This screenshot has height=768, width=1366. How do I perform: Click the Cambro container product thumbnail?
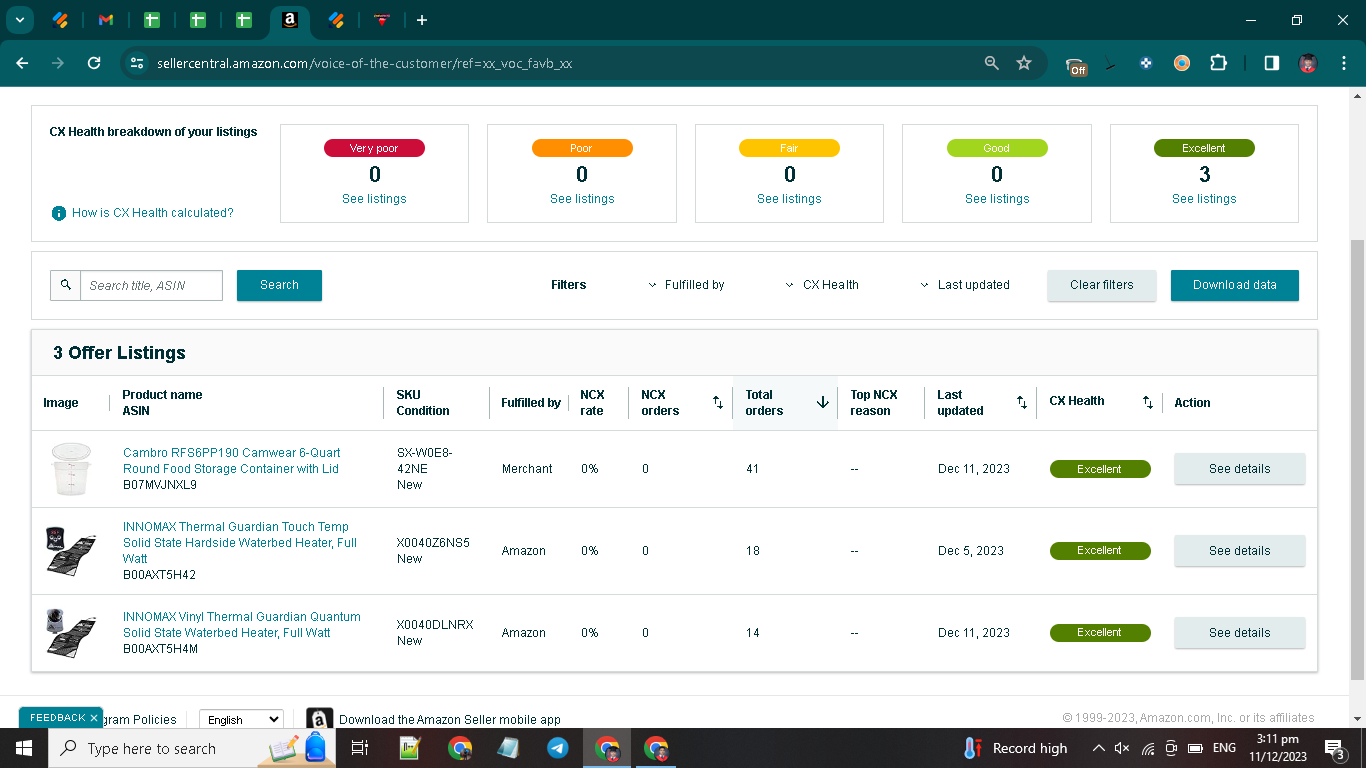point(70,469)
